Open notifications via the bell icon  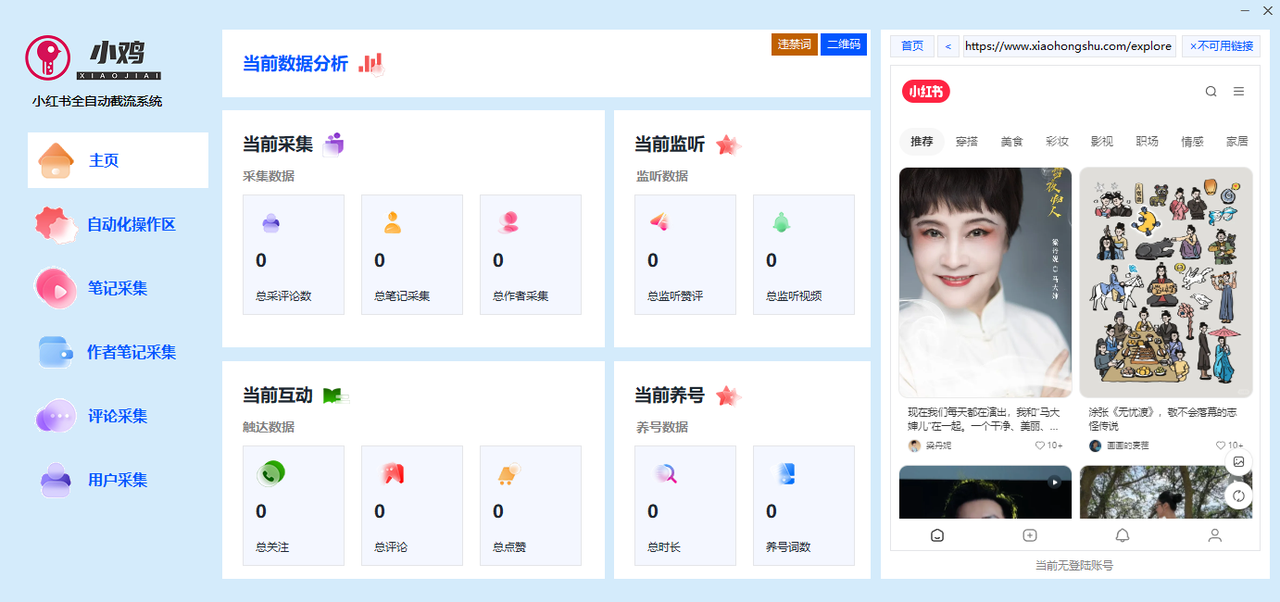(x=1122, y=535)
